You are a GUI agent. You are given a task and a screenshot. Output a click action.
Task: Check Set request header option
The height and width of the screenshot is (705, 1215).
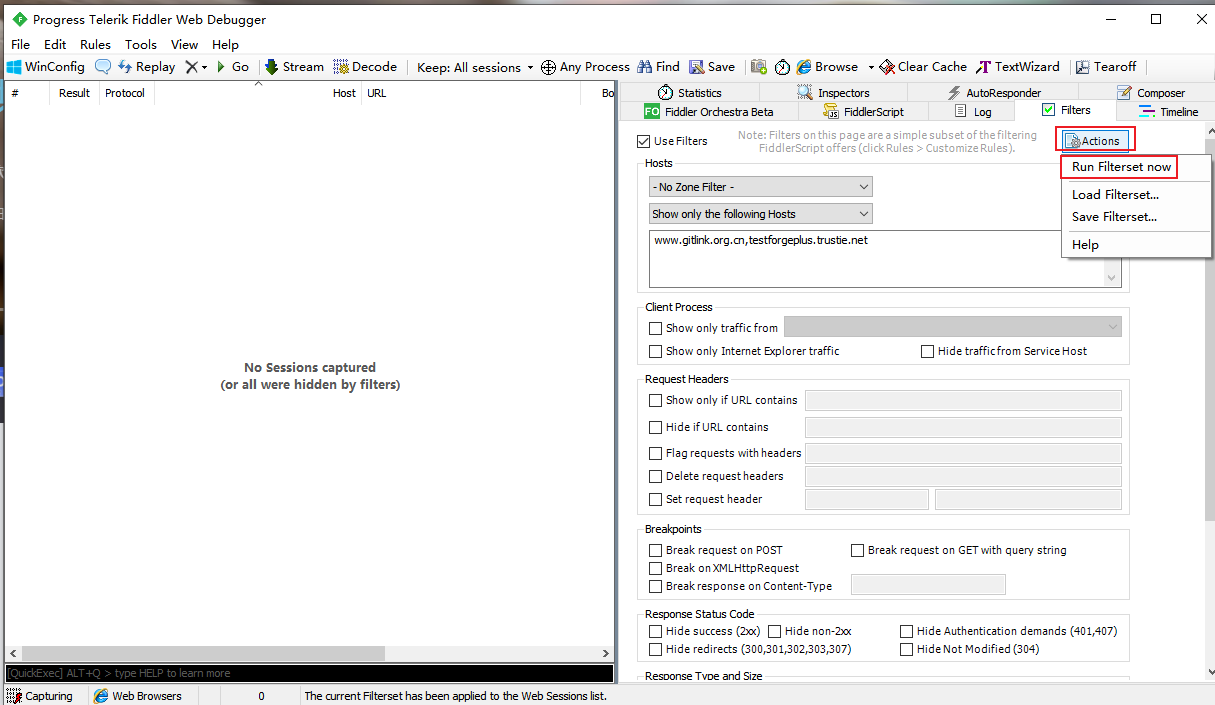point(656,499)
